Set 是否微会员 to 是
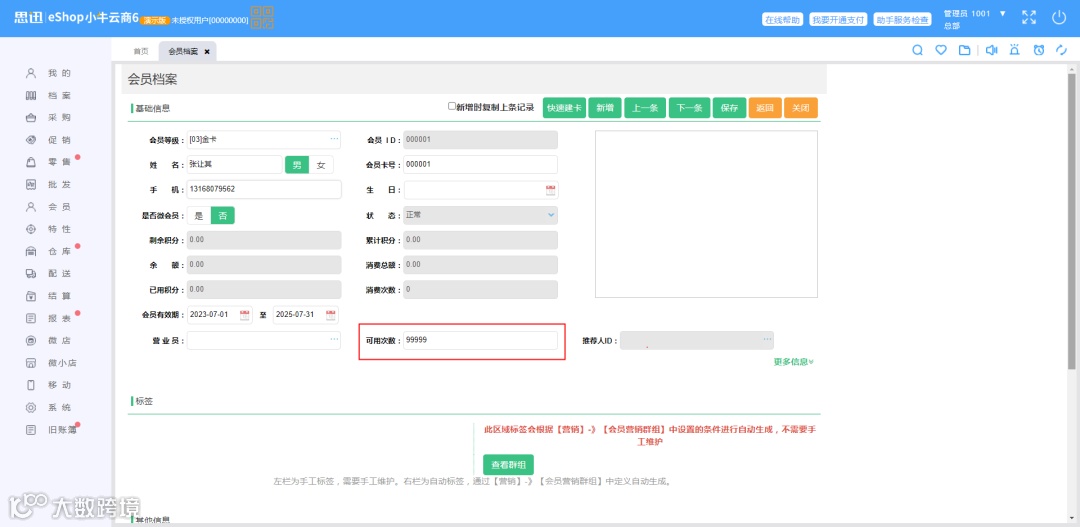 pyautogui.click(x=199, y=216)
